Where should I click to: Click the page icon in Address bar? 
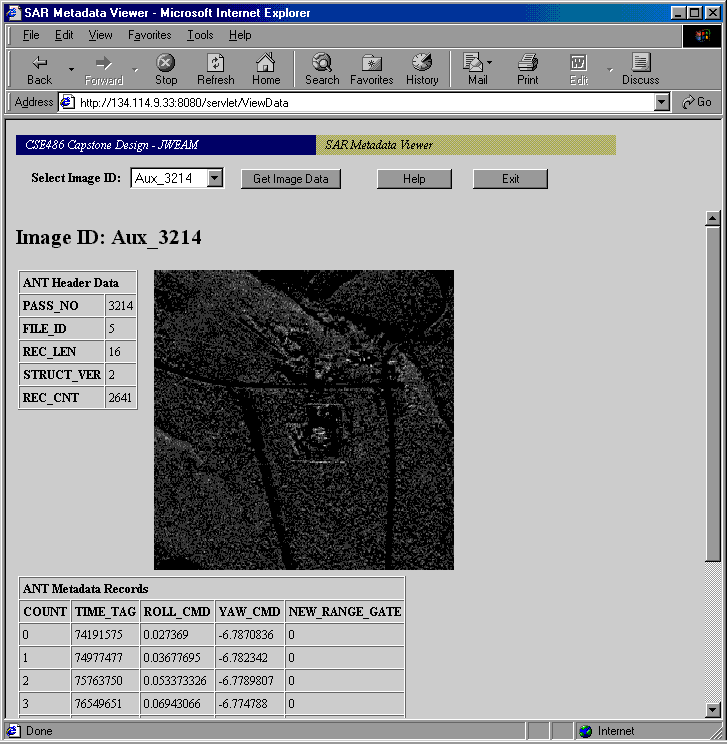pyautogui.click(x=67, y=102)
